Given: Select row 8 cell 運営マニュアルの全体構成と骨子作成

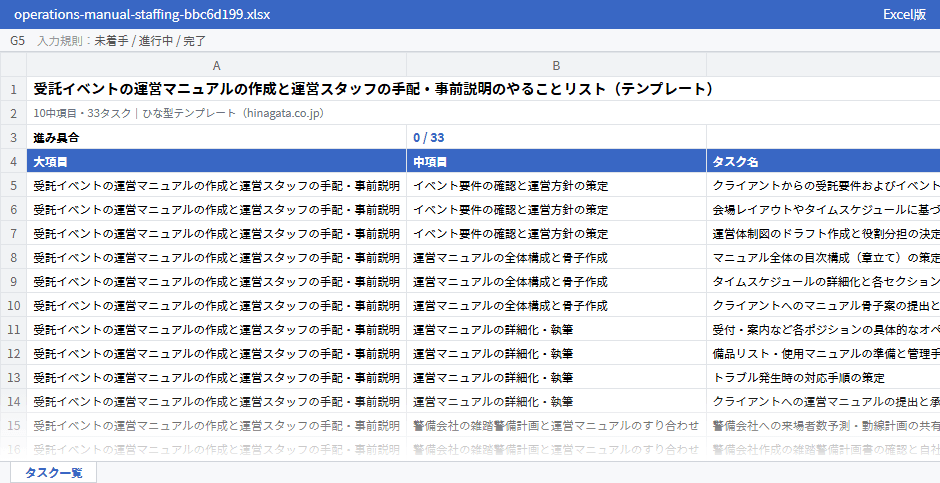Looking at the screenshot, I should pyautogui.click(x=556, y=257).
